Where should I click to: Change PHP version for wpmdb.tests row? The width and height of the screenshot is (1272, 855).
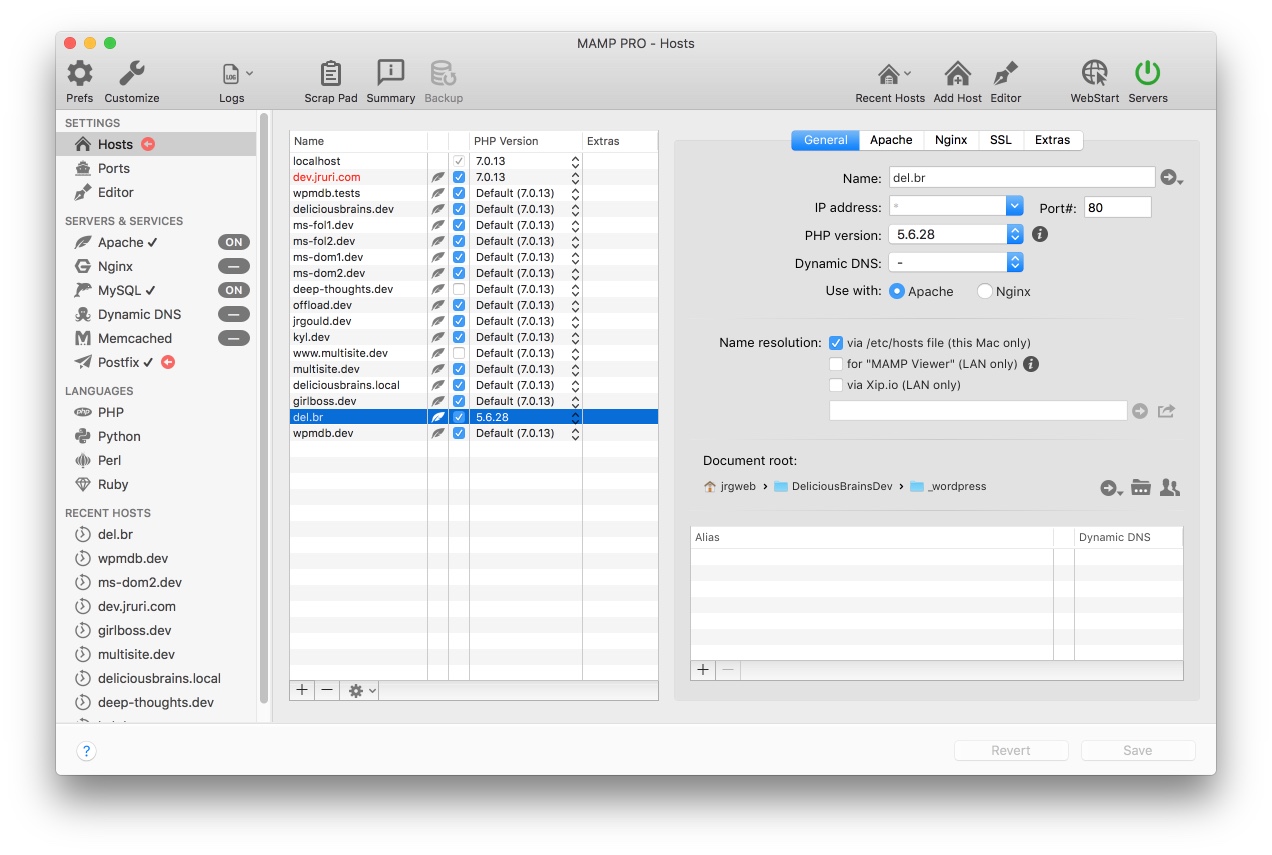(575, 193)
